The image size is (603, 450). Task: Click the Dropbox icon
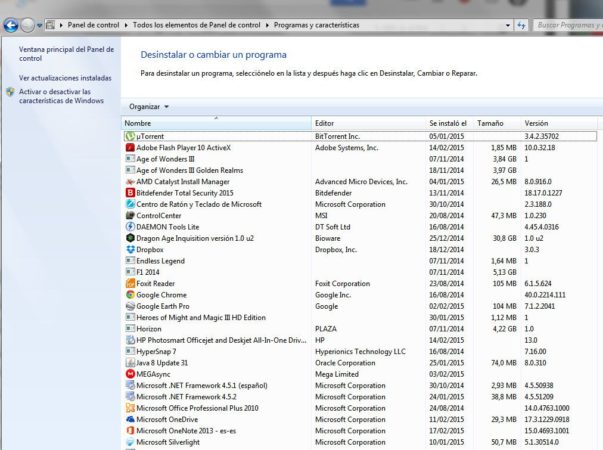click(x=130, y=250)
